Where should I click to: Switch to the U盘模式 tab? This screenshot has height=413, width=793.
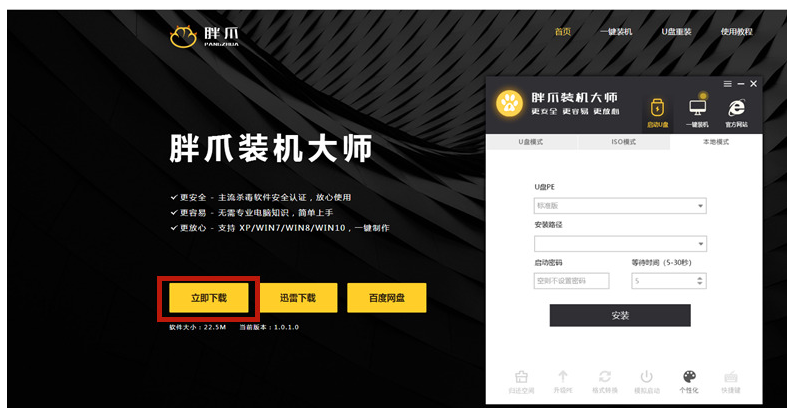(531, 142)
